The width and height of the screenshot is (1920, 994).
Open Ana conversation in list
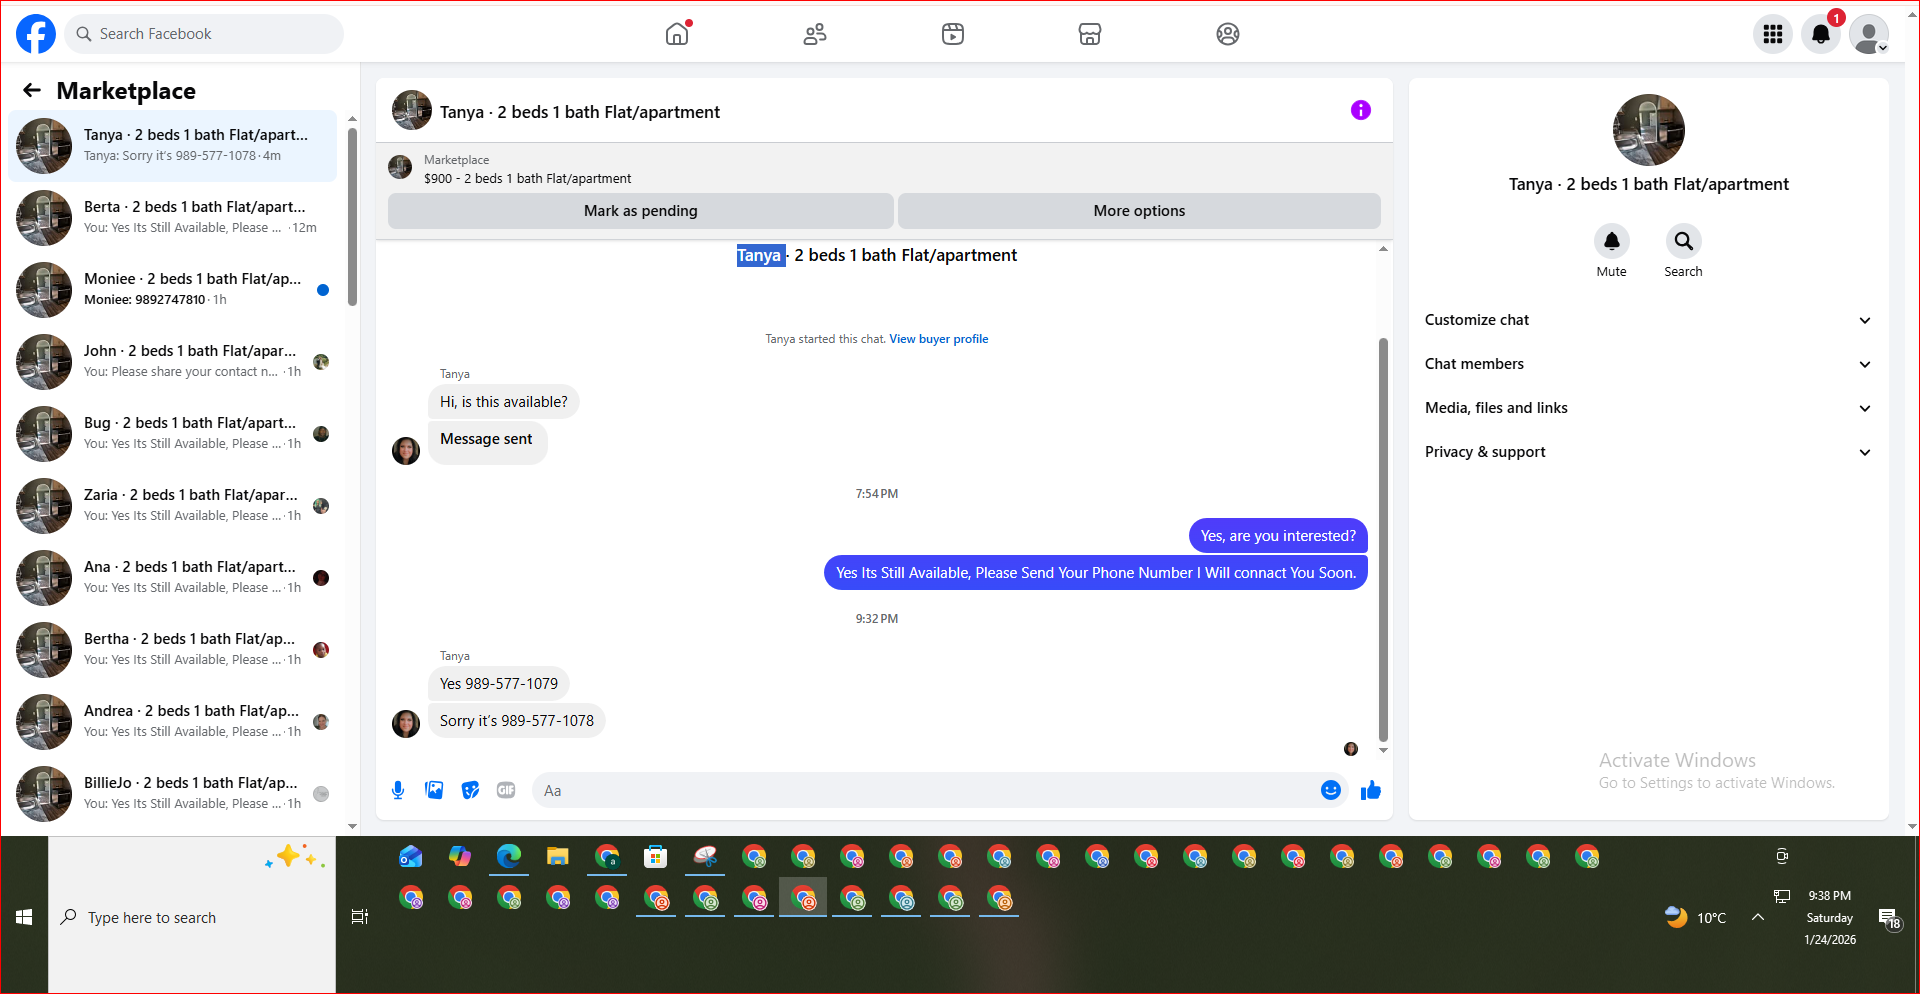173,577
